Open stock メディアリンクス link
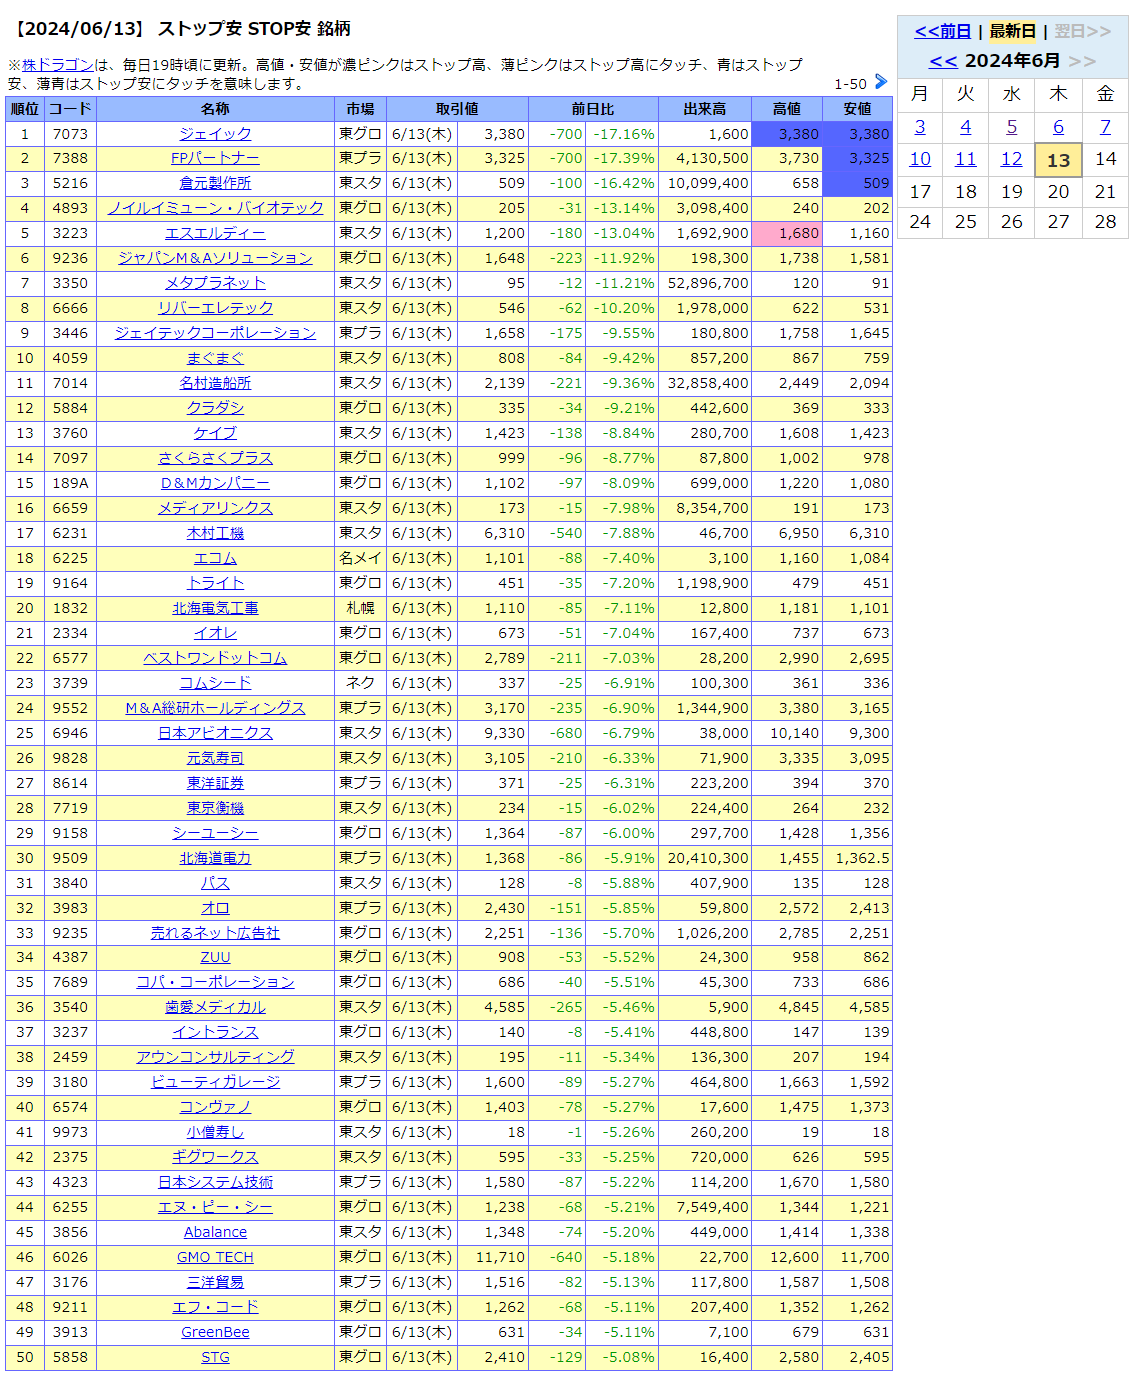Screen dimensions: 1147x1396 pos(215,509)
